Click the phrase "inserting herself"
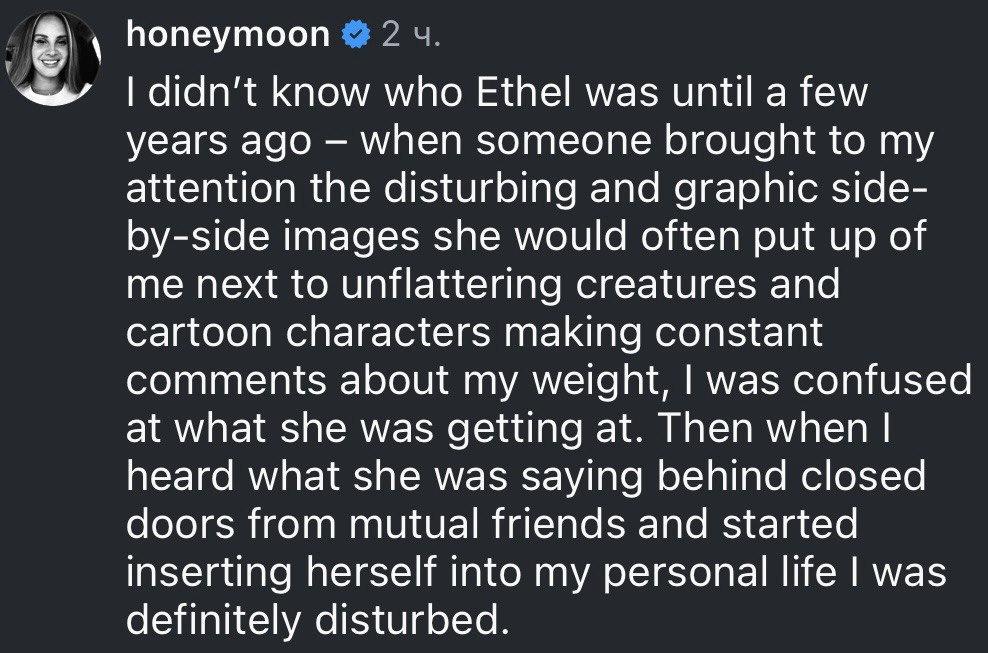The height and width of the screenshot is (653, 988). (281, 572)
